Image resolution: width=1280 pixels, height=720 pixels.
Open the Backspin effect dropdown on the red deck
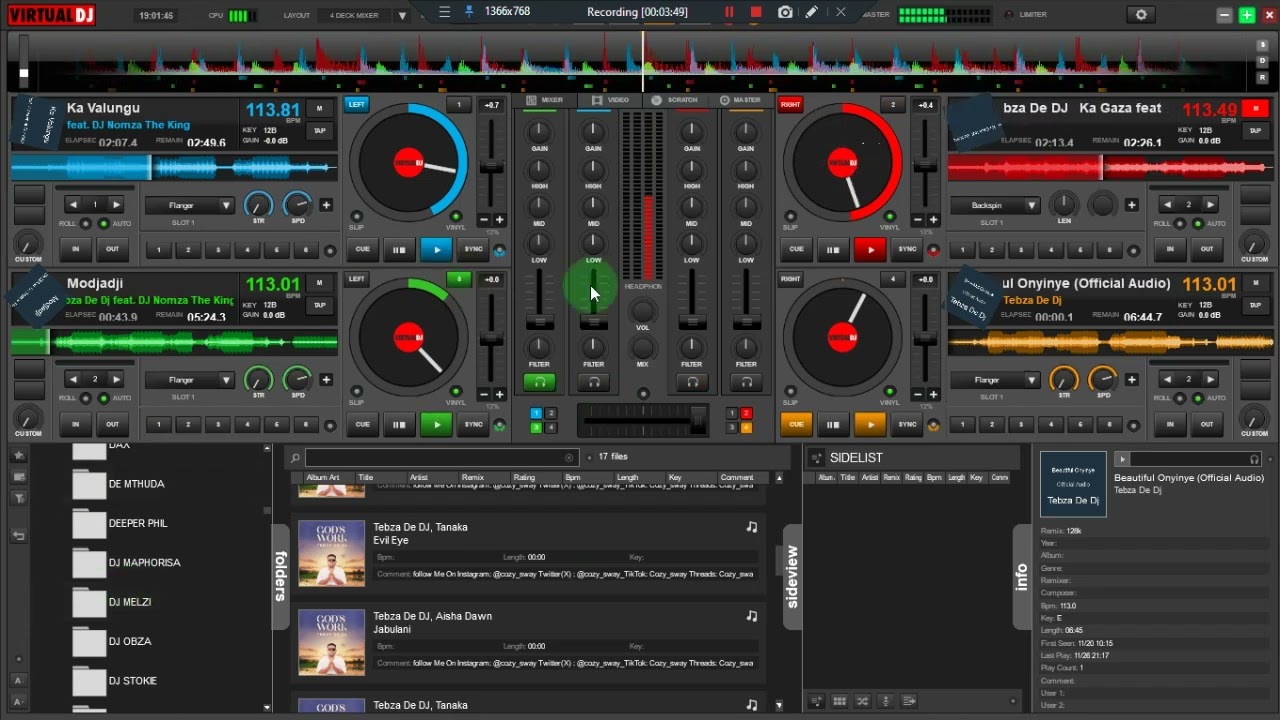pyautogui.click(x=995, y=205)
